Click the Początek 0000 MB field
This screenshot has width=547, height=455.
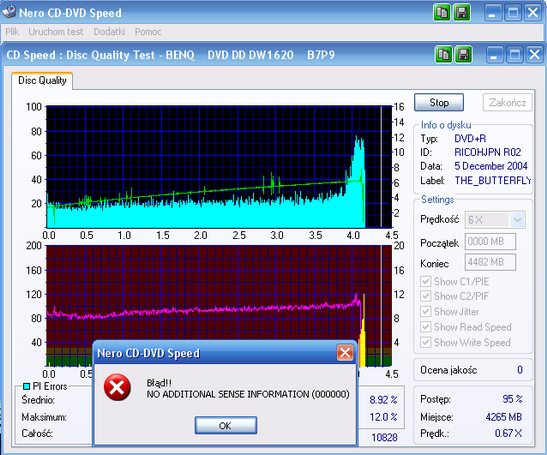click(490, 241)
